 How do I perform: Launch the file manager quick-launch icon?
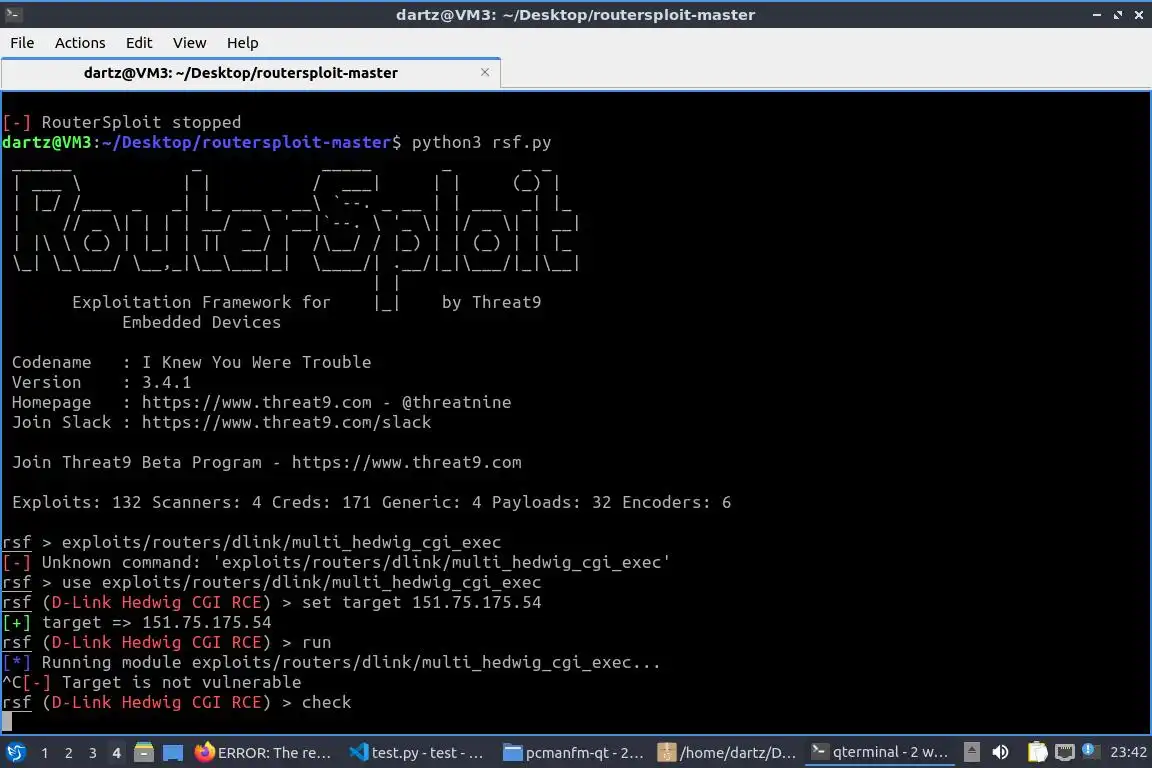[x=144, y=752]
